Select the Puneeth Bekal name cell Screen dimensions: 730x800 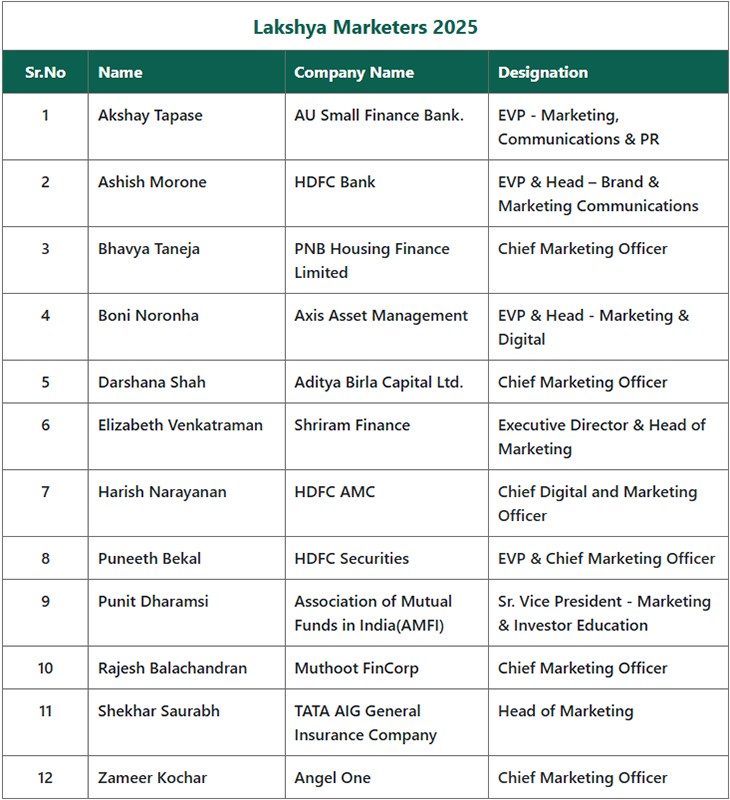click(x=187, y=558)
